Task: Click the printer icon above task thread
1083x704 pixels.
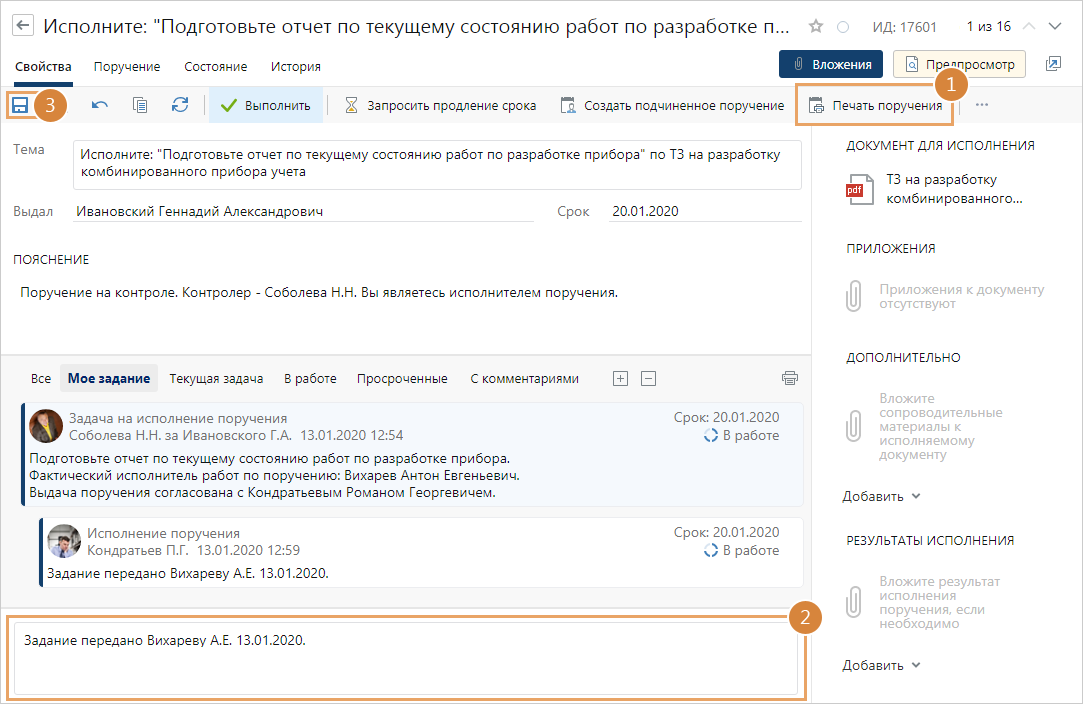Action: click(x=790, y=378)
